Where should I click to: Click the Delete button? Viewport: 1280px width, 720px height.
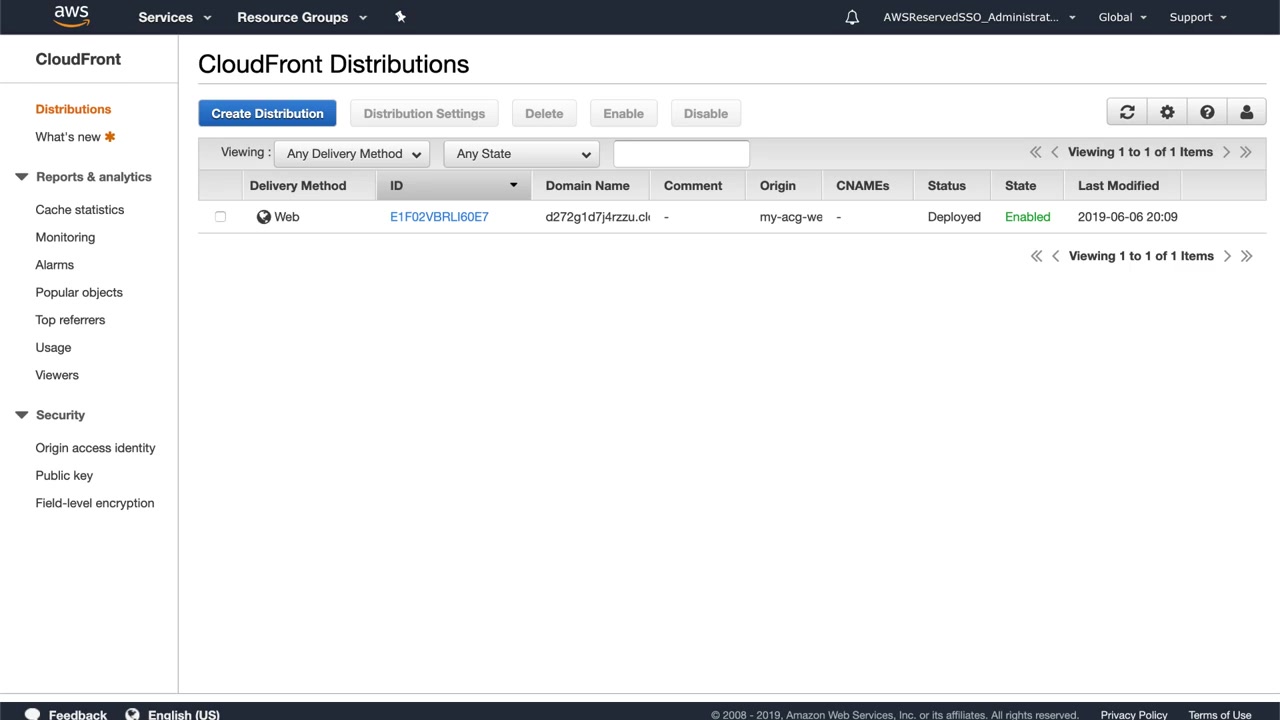tap(544, 113)
